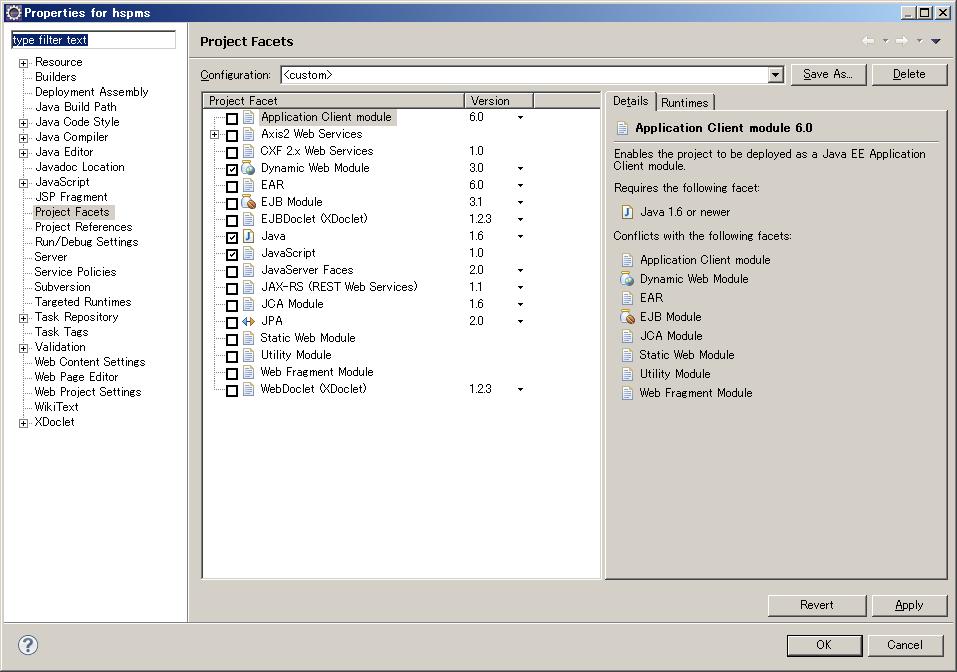
Task: Focus the type filter text field
Action: point(93,40)
